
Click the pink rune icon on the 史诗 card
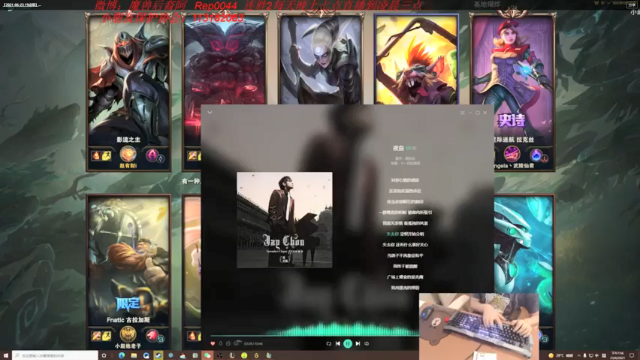pyautogui.click(x=511, y=155)
